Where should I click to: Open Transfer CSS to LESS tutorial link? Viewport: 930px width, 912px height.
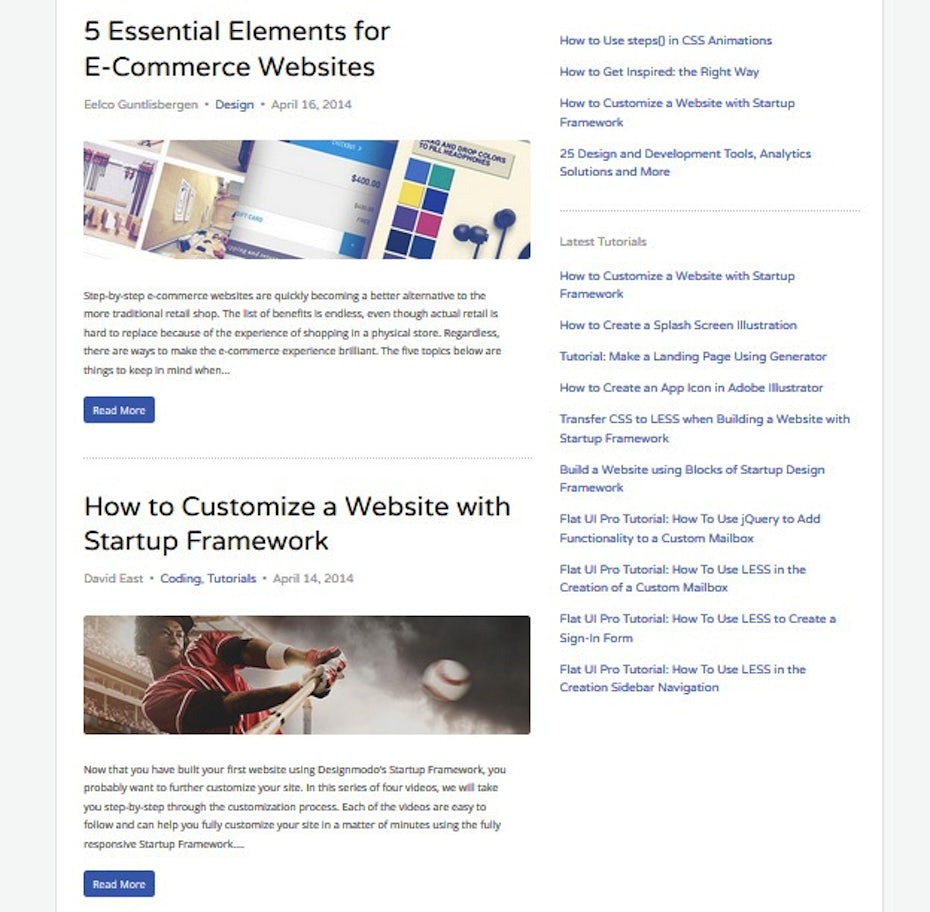(705, 428)
